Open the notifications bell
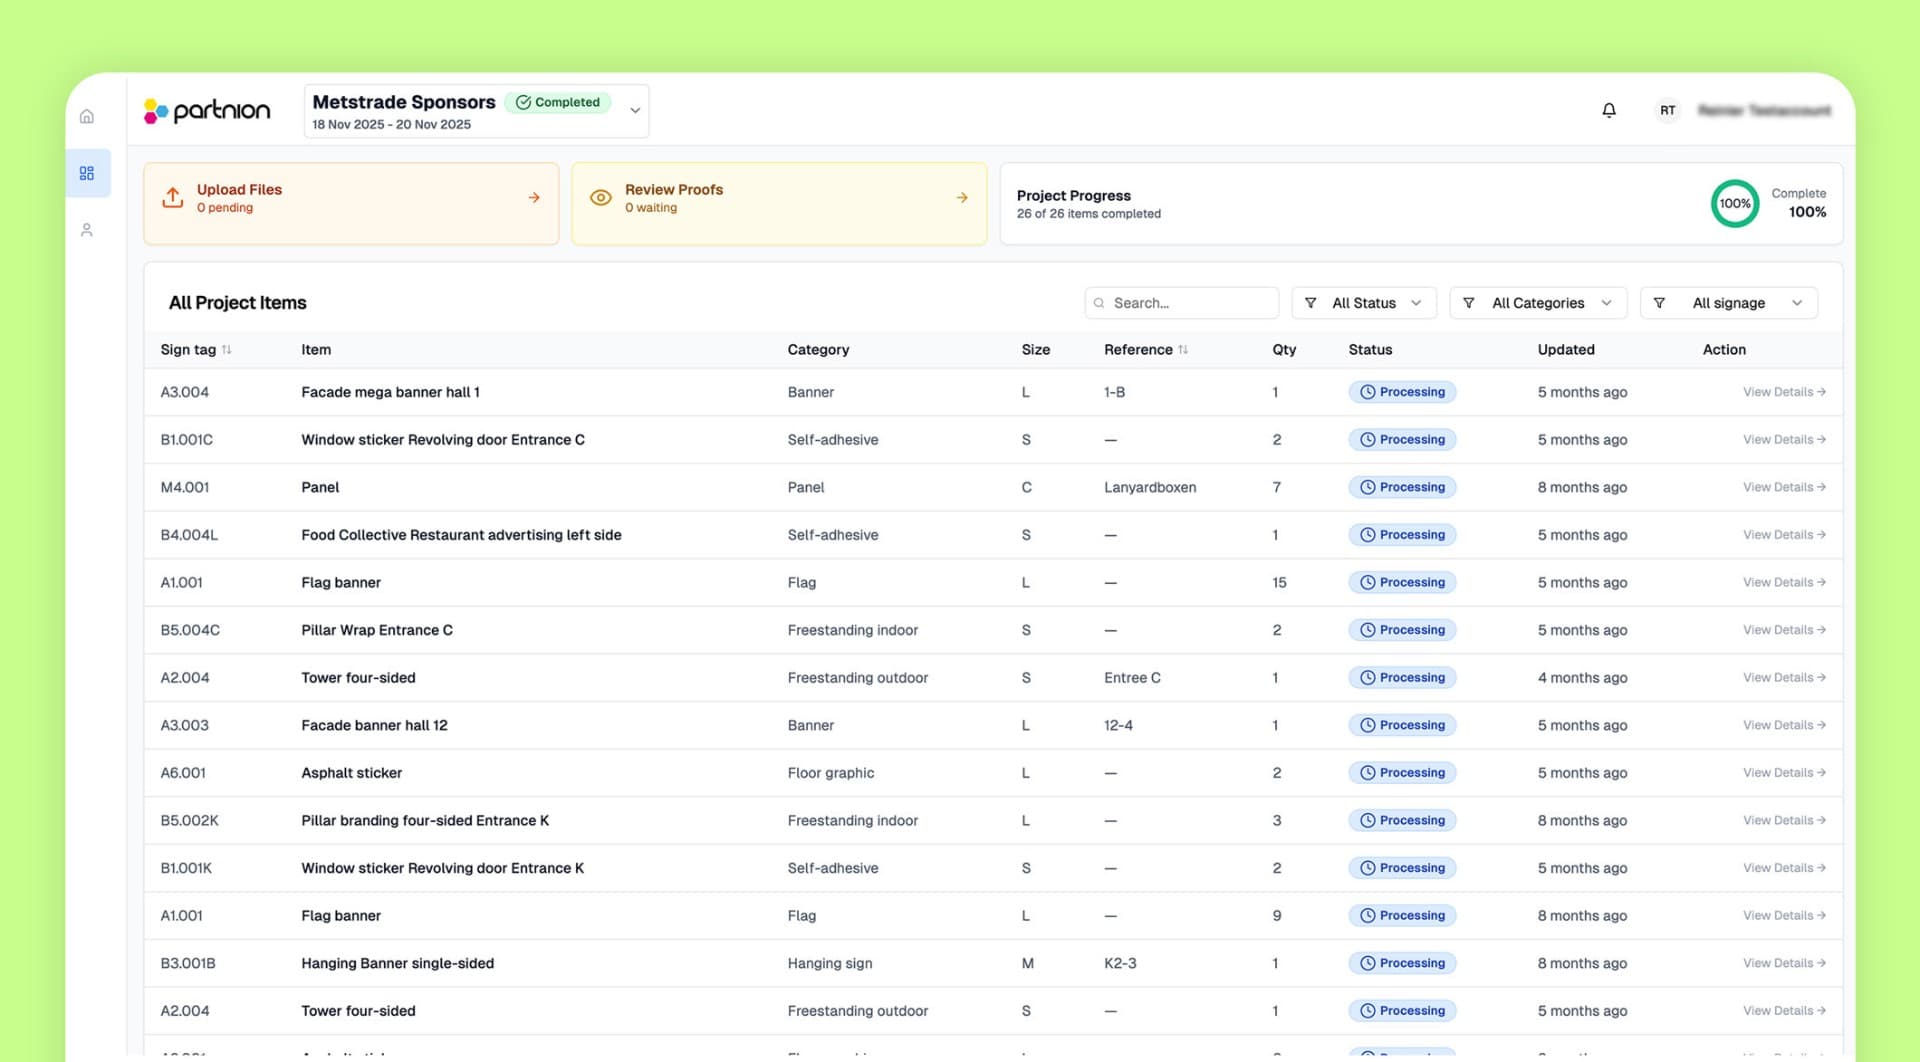This screenshot has width=1920, height=1062. coord(1609,110)
